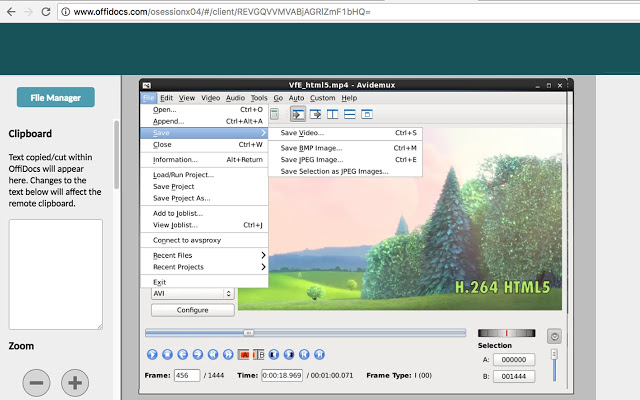Set selection marker A
Image resolution: width=640 pixels, height=400 pixels.
244,354
